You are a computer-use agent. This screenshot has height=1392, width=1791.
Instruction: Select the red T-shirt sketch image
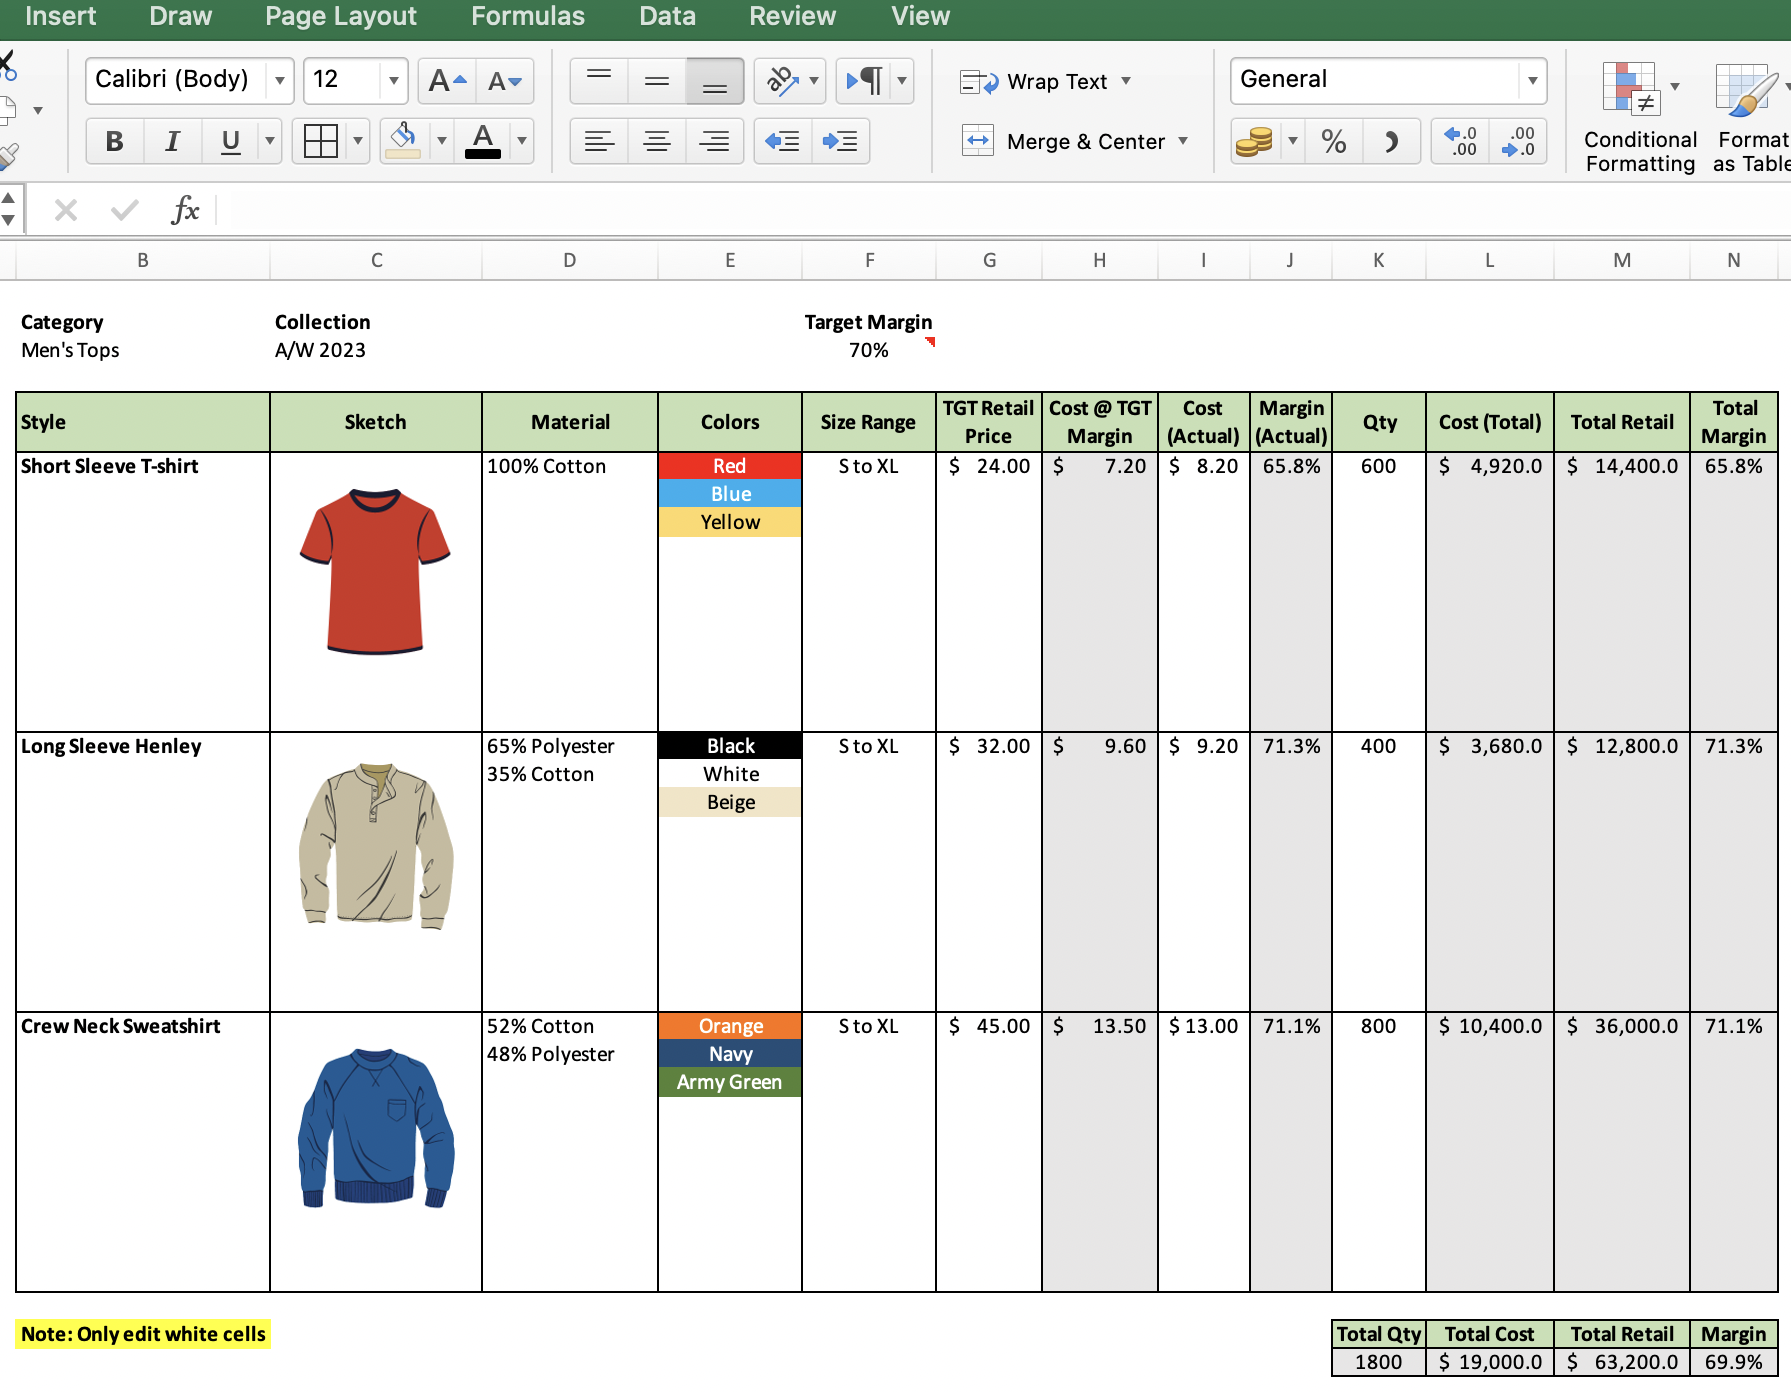[x=375, y=571]
